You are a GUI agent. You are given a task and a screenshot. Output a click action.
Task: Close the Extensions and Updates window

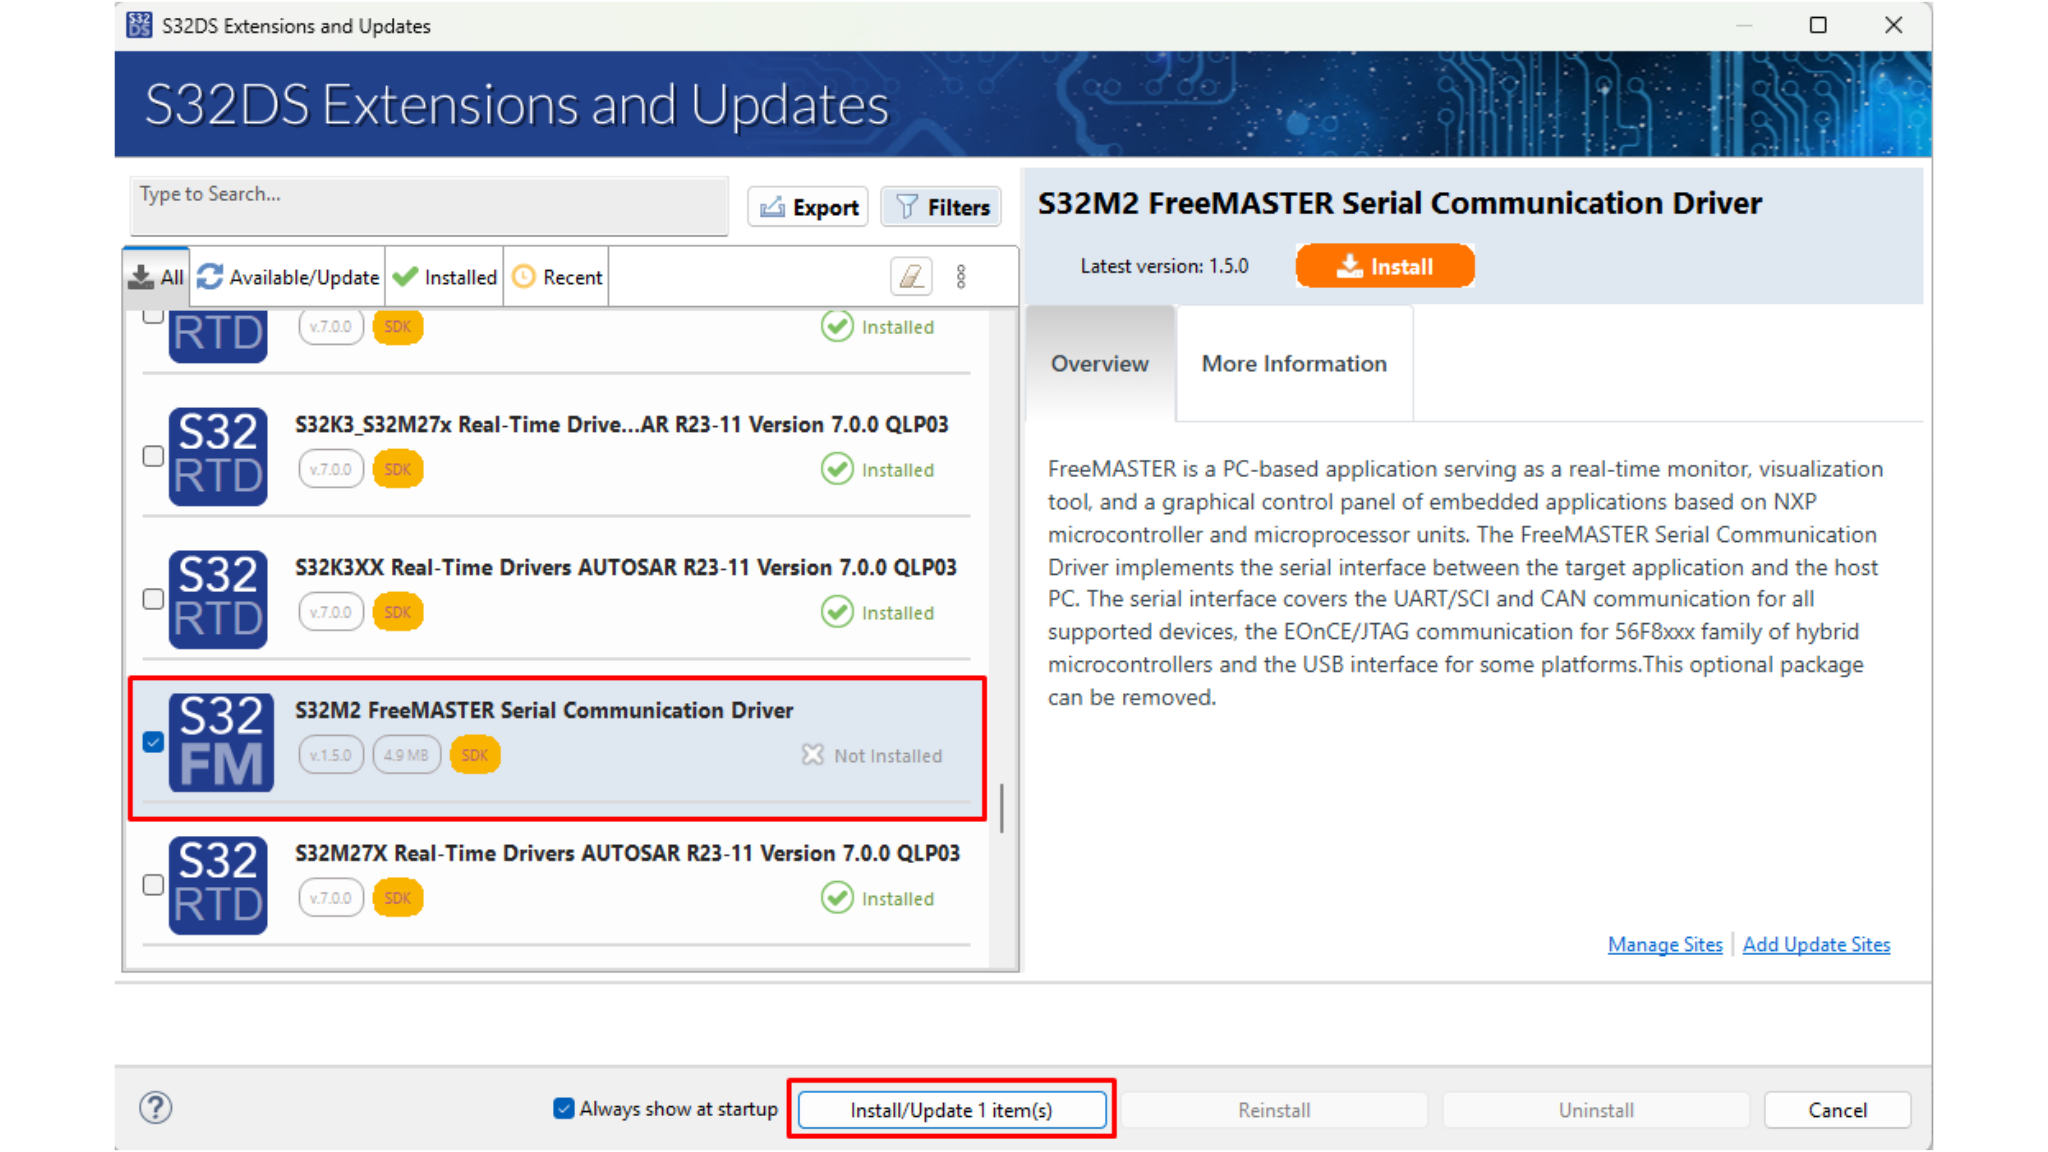pos(1893,25)
